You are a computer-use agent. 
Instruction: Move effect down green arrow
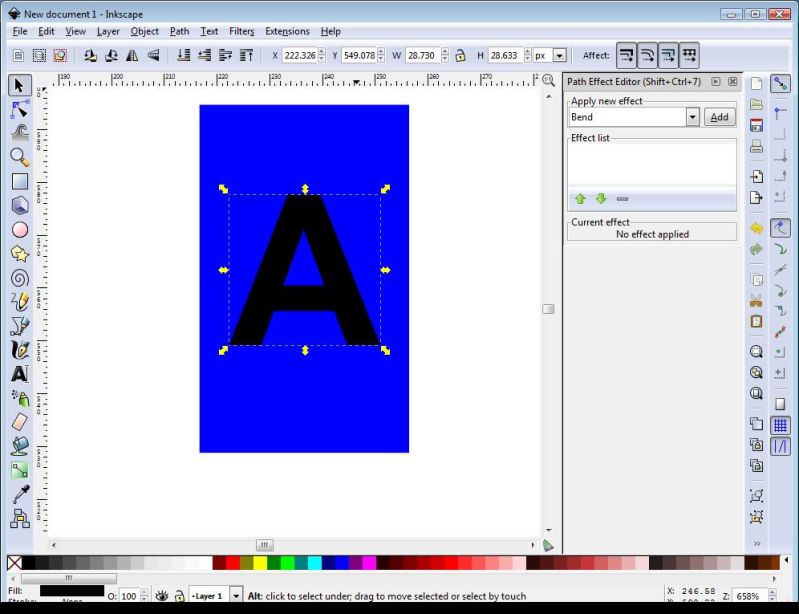click(x=601, y=199)
